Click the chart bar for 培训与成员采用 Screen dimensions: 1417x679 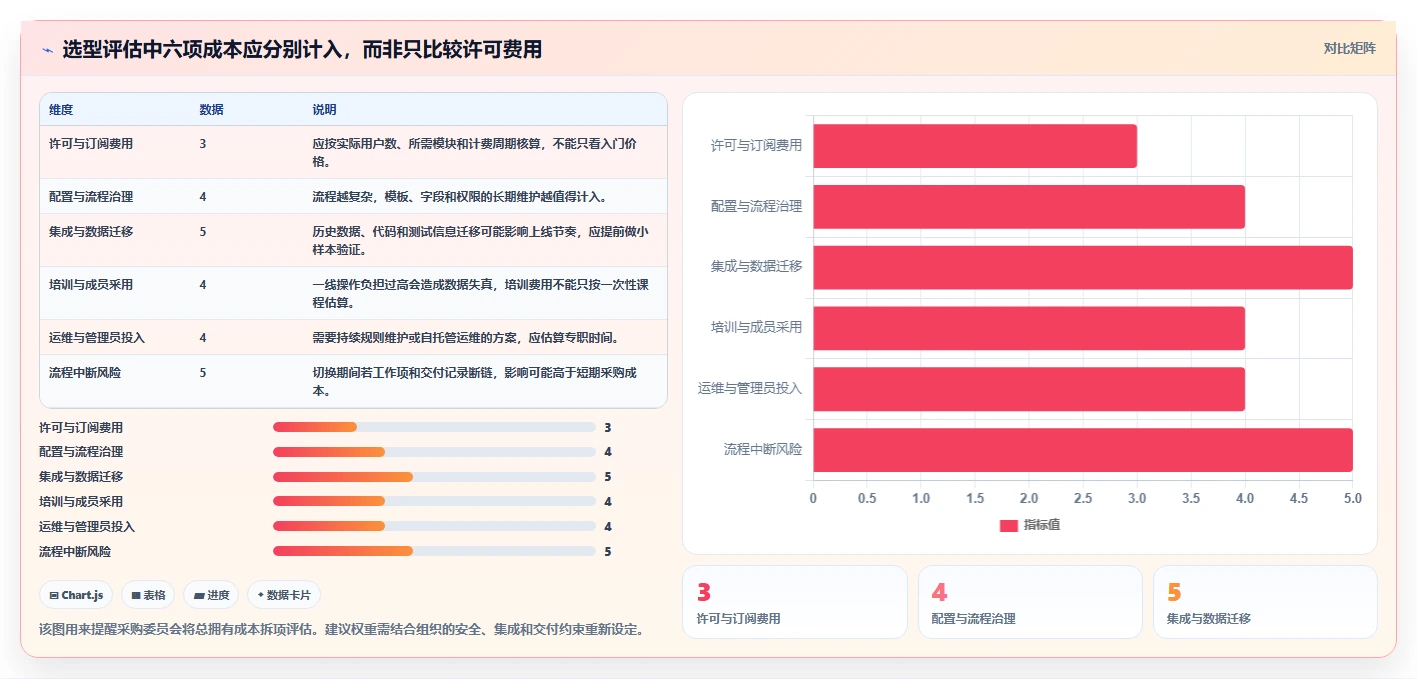pos(1029,328)
